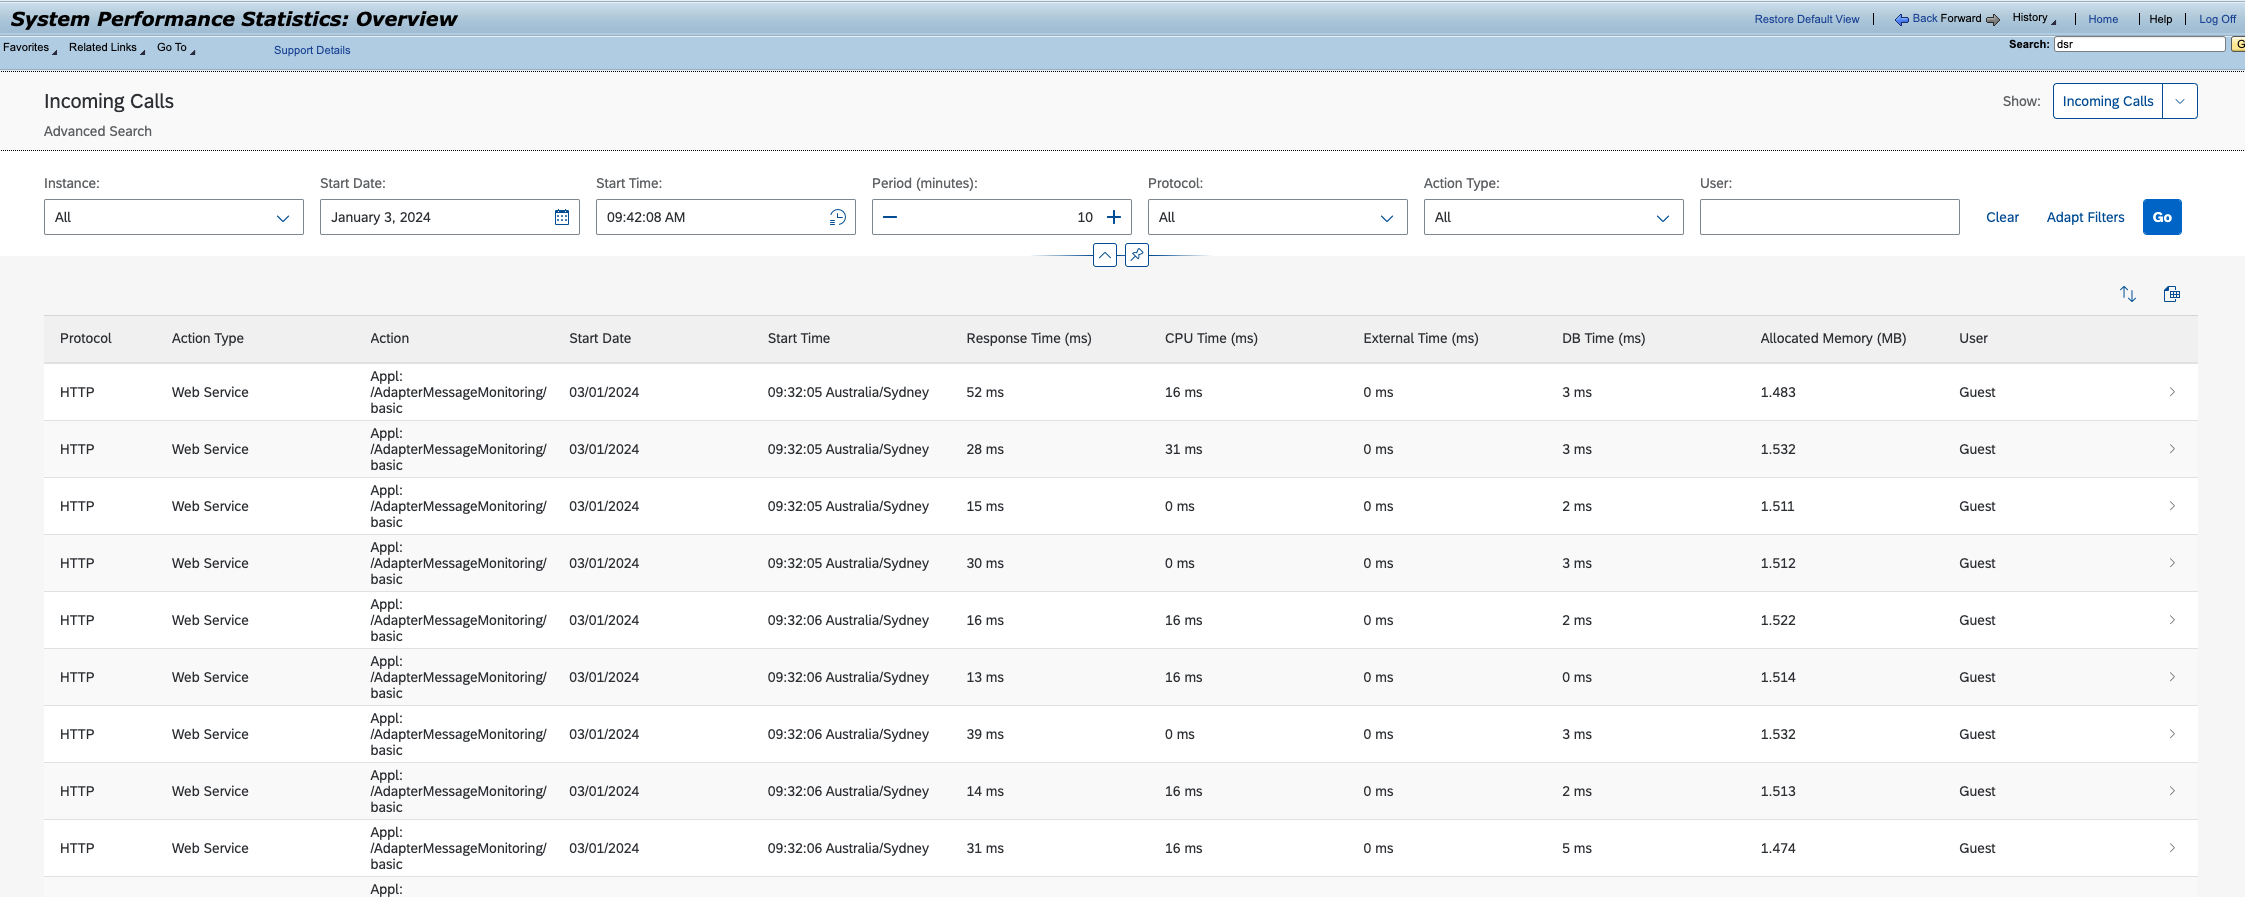Export table to spreadsheet icon

click(2172, 294)
